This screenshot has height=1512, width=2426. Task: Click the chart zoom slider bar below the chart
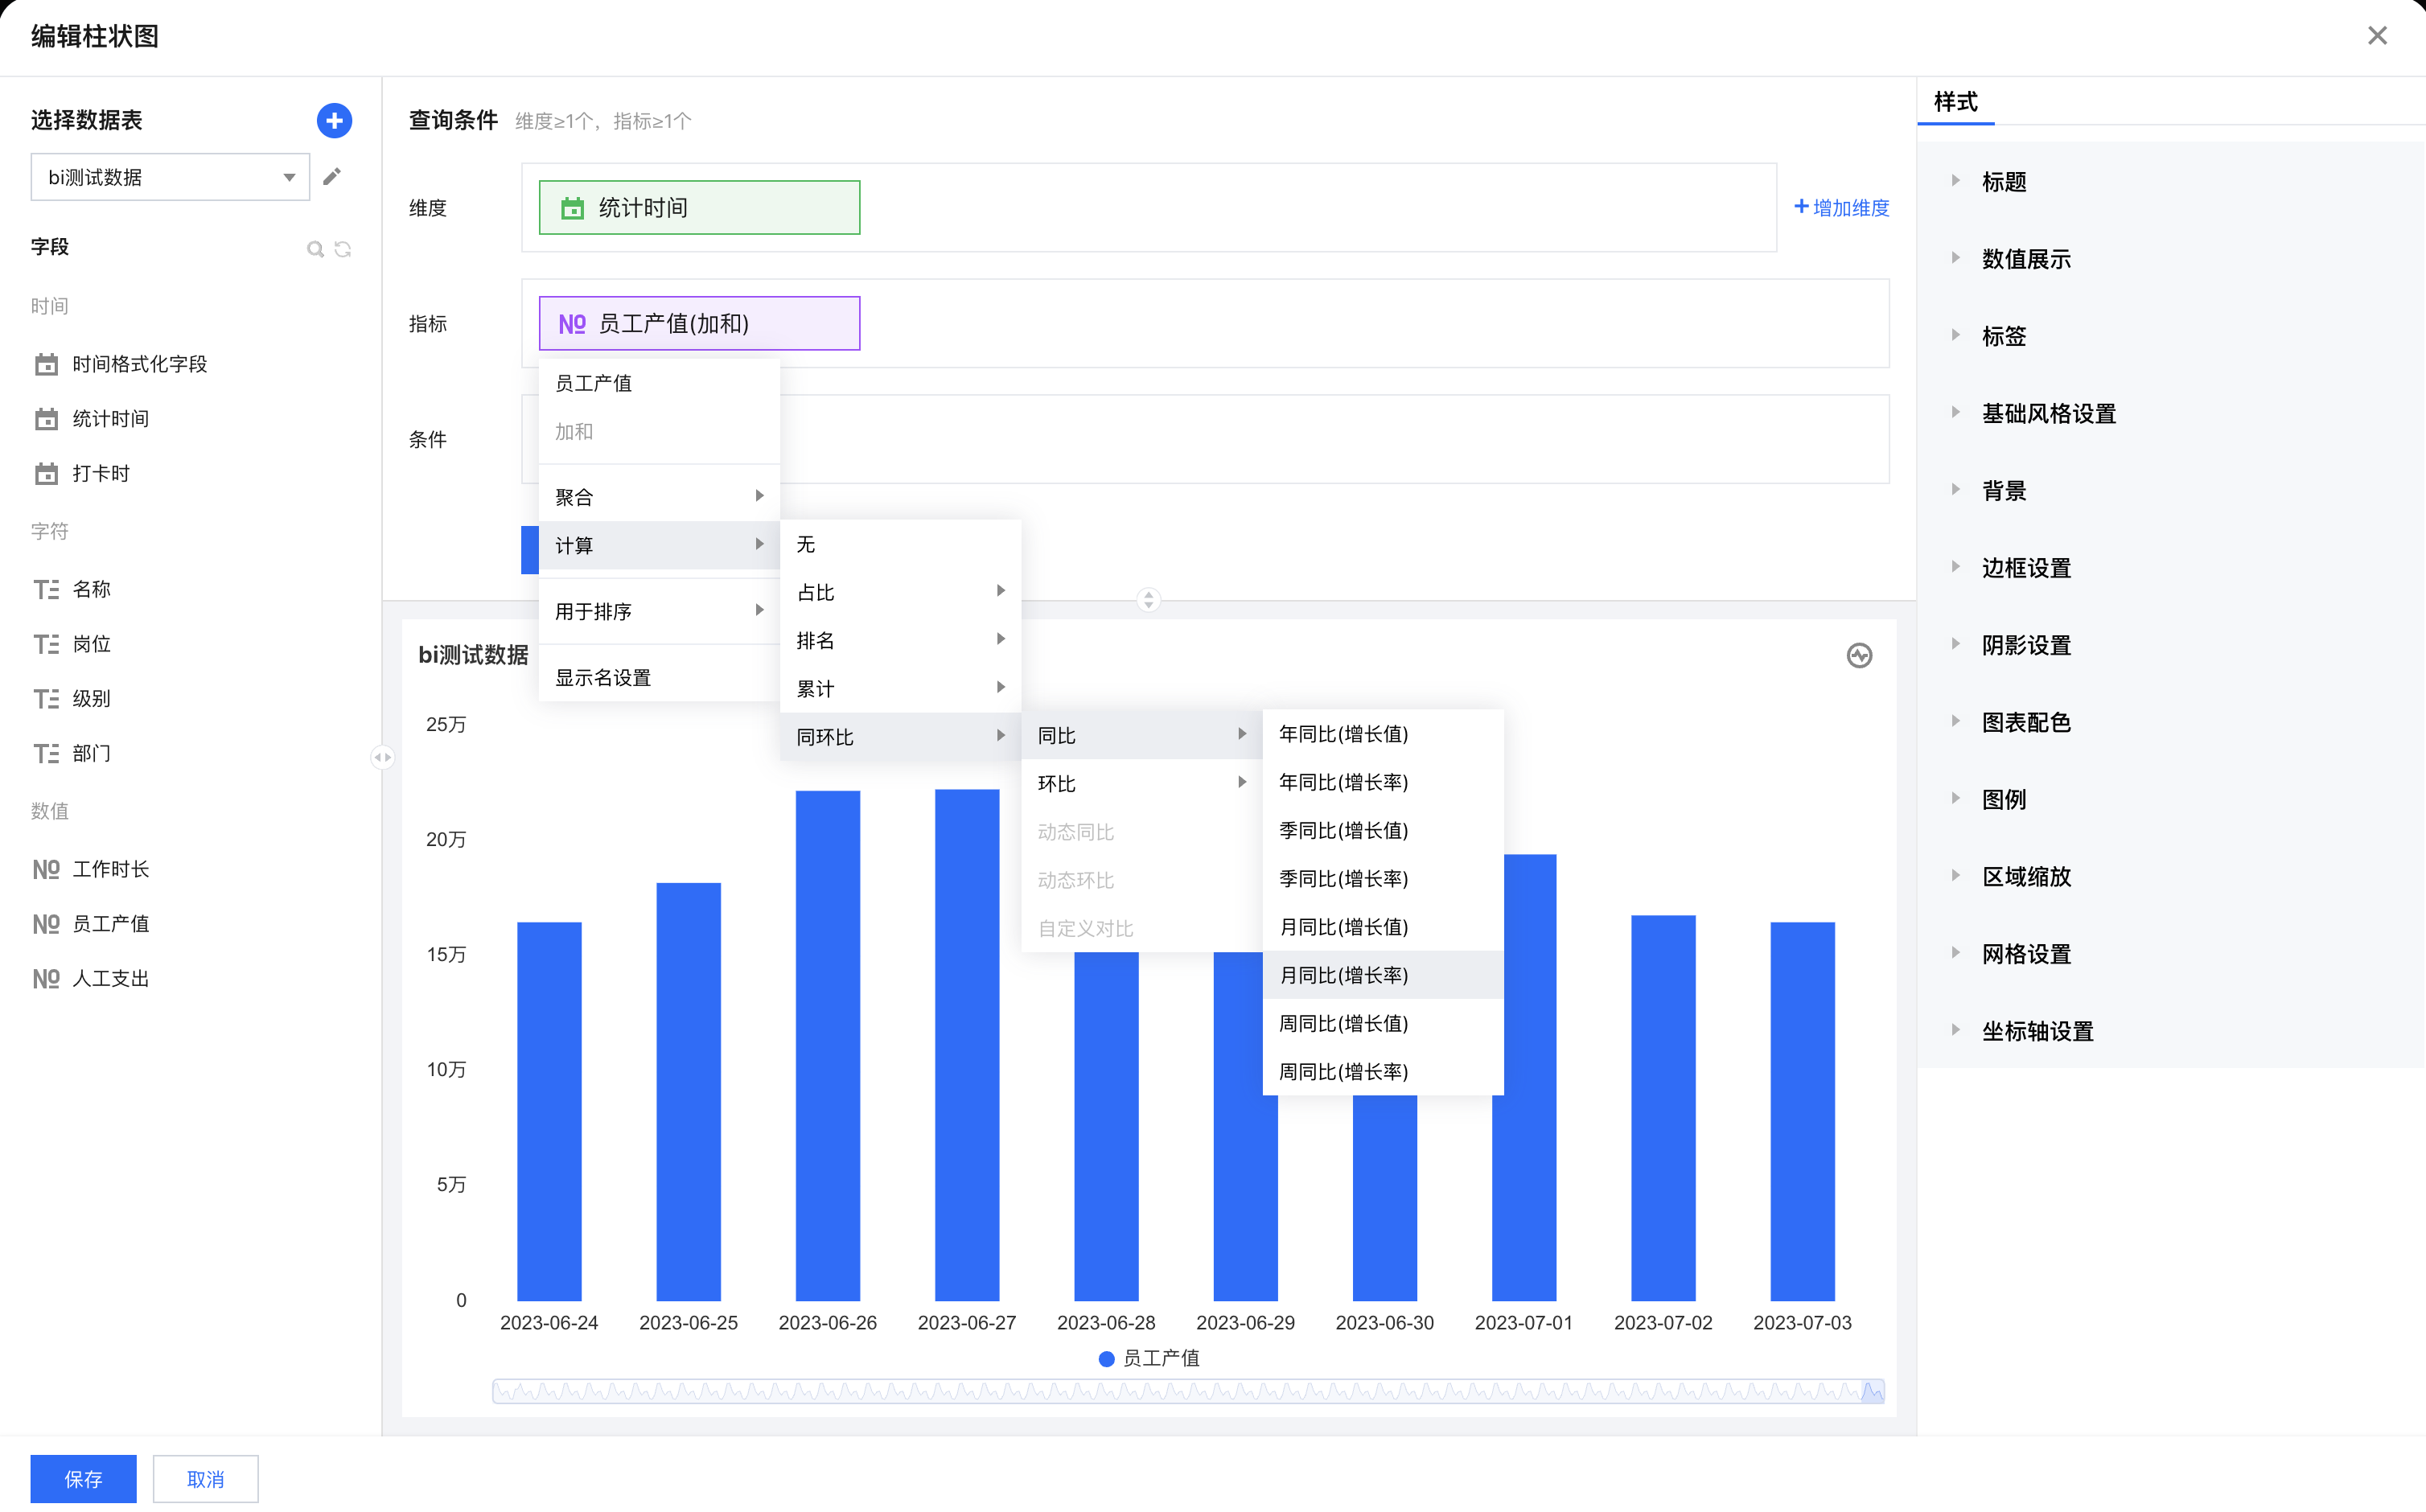tap(1187, 1391)
